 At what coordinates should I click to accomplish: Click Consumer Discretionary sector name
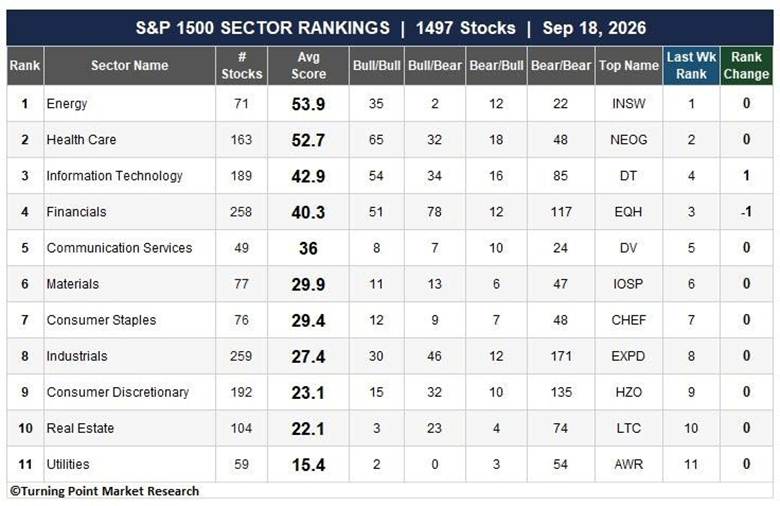(117, 392)
